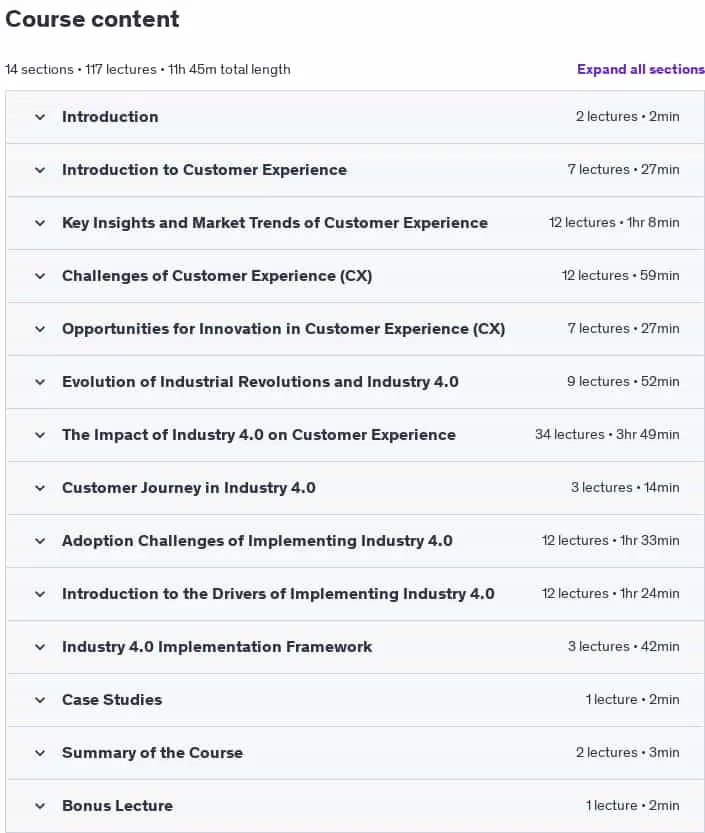Viewport: 705px width, 833px height.
Task: Expand the Introduction section chevron
Action: 40,117
